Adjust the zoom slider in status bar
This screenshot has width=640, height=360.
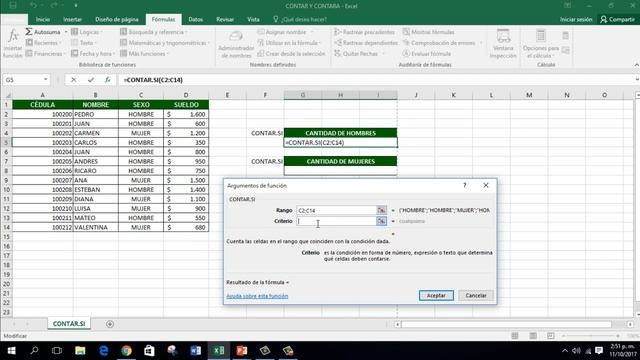tap(591, 336)
